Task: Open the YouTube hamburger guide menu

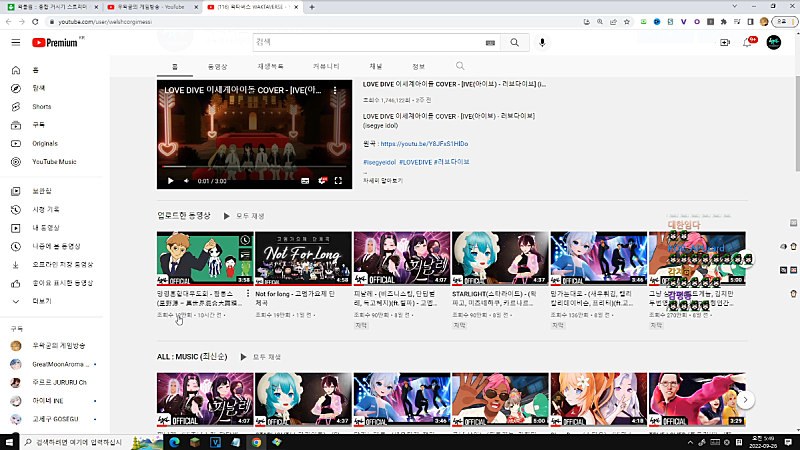Action: (16, 43)
